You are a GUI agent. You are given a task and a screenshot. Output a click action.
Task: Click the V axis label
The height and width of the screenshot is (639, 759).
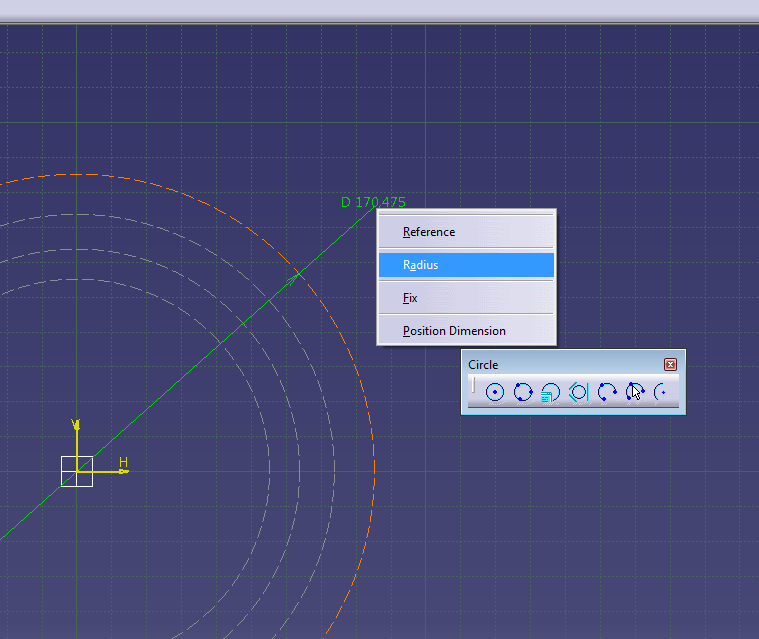click(76, 425)
